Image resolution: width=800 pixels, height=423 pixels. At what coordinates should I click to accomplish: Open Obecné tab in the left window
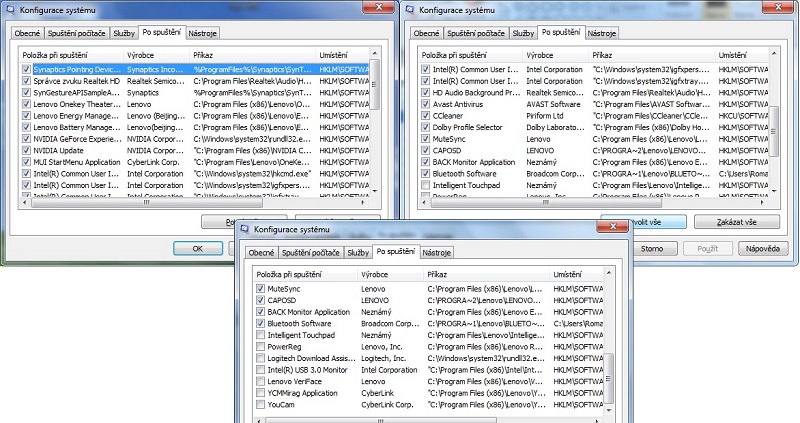(28, 33)
